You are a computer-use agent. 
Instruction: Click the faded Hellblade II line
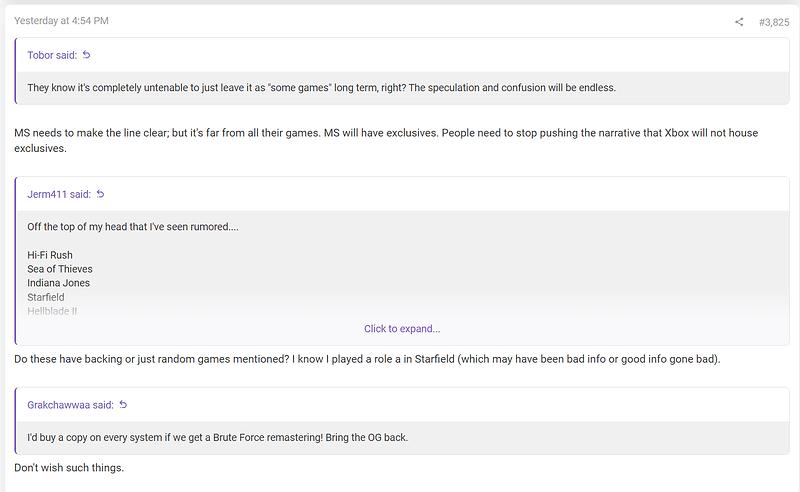click(x=52, y=311)
